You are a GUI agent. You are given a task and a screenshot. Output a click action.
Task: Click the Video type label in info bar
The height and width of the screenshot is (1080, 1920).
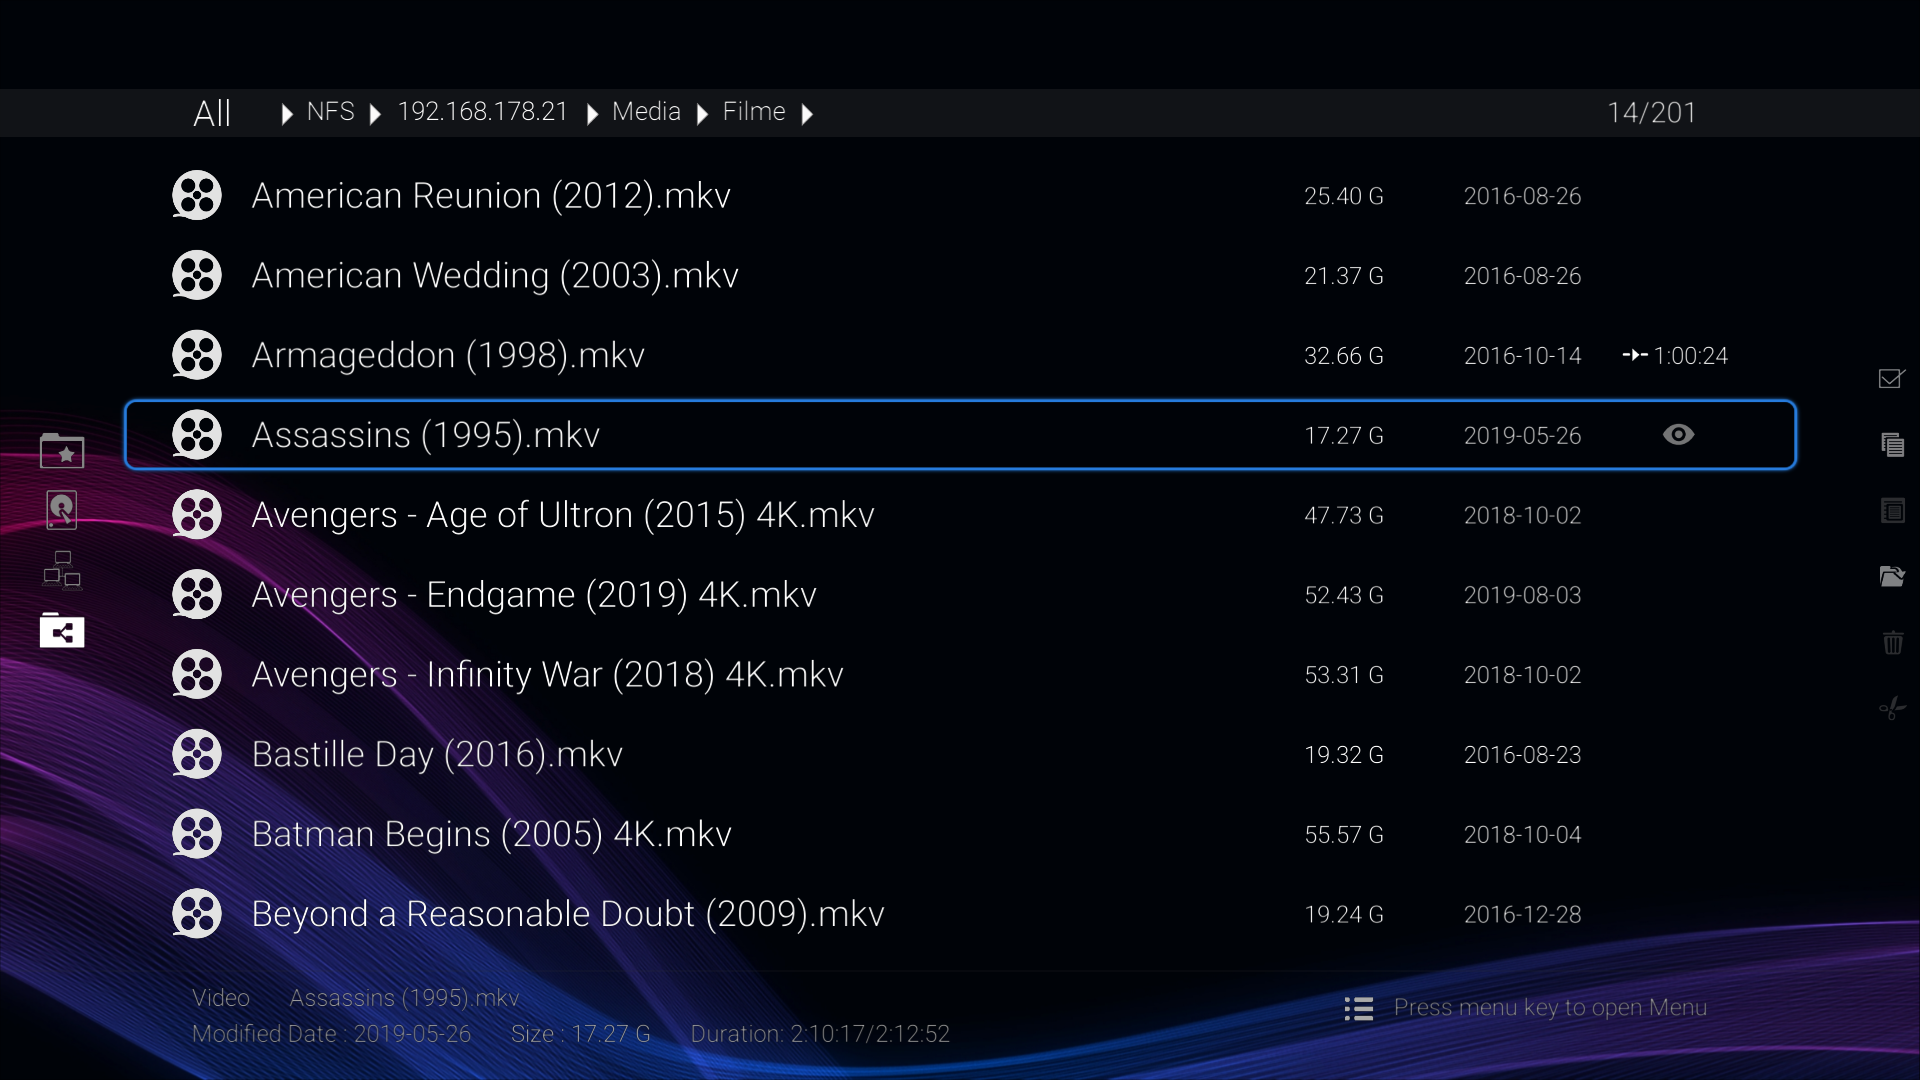point(221,998)
